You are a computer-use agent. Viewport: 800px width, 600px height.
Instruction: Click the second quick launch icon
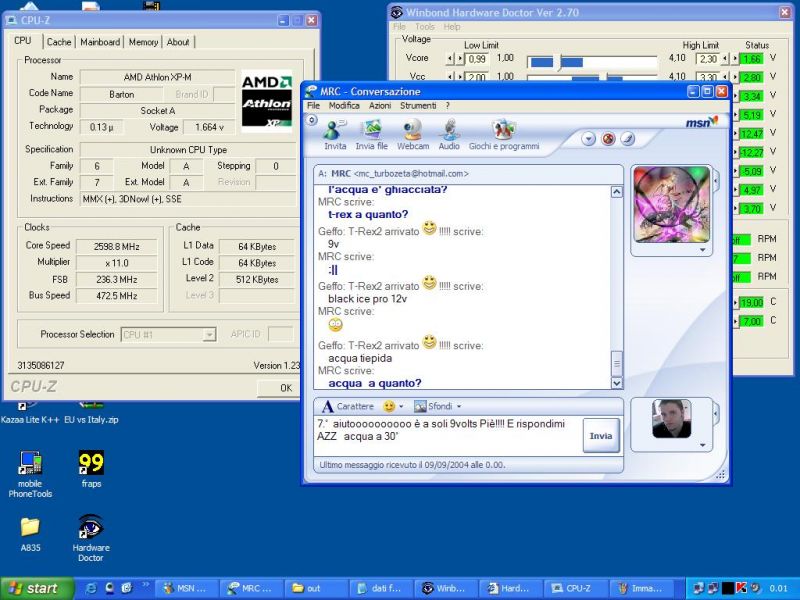coord(109,588)
